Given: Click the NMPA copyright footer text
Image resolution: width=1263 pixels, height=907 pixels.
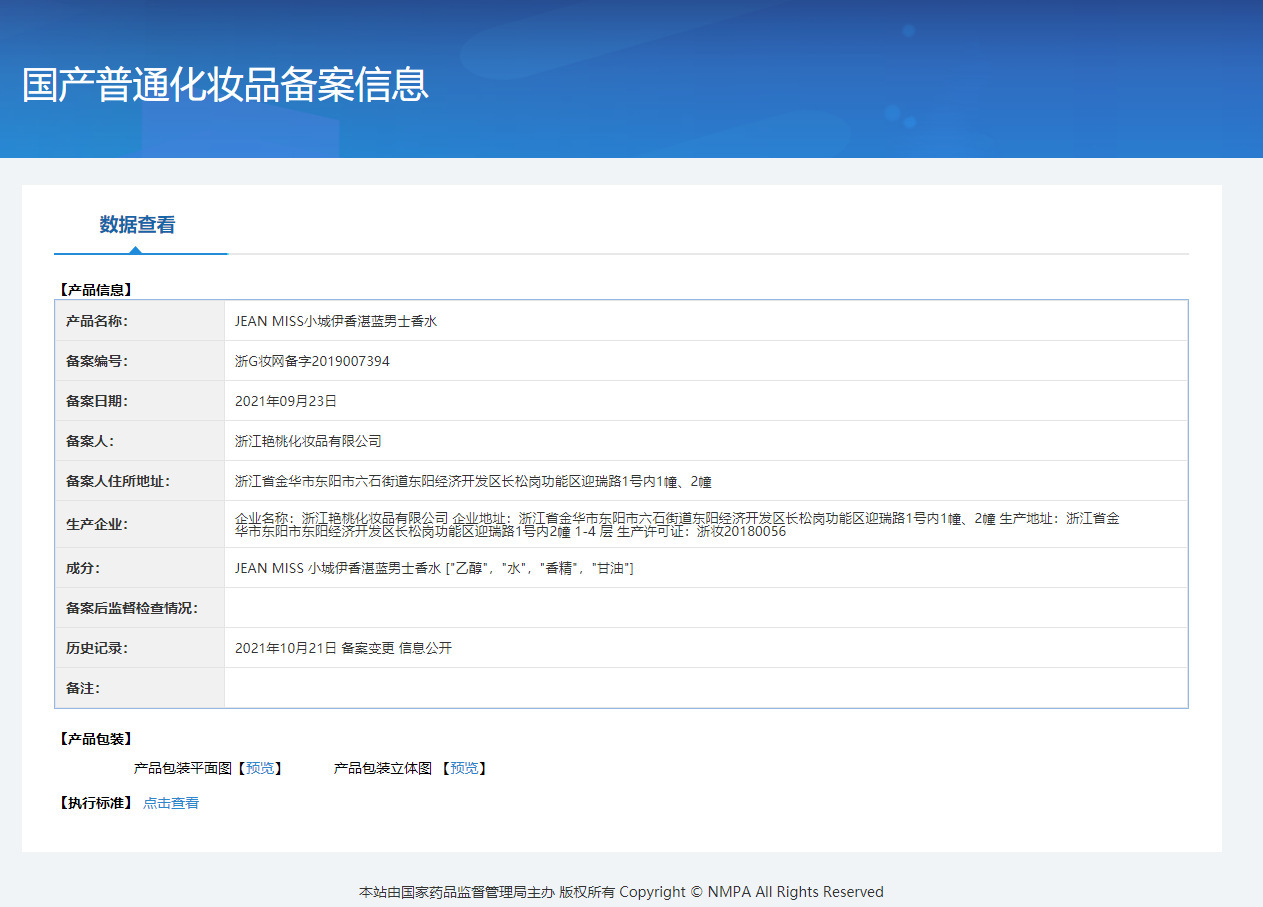Looking at the screenshot, I should coord(621,892).
